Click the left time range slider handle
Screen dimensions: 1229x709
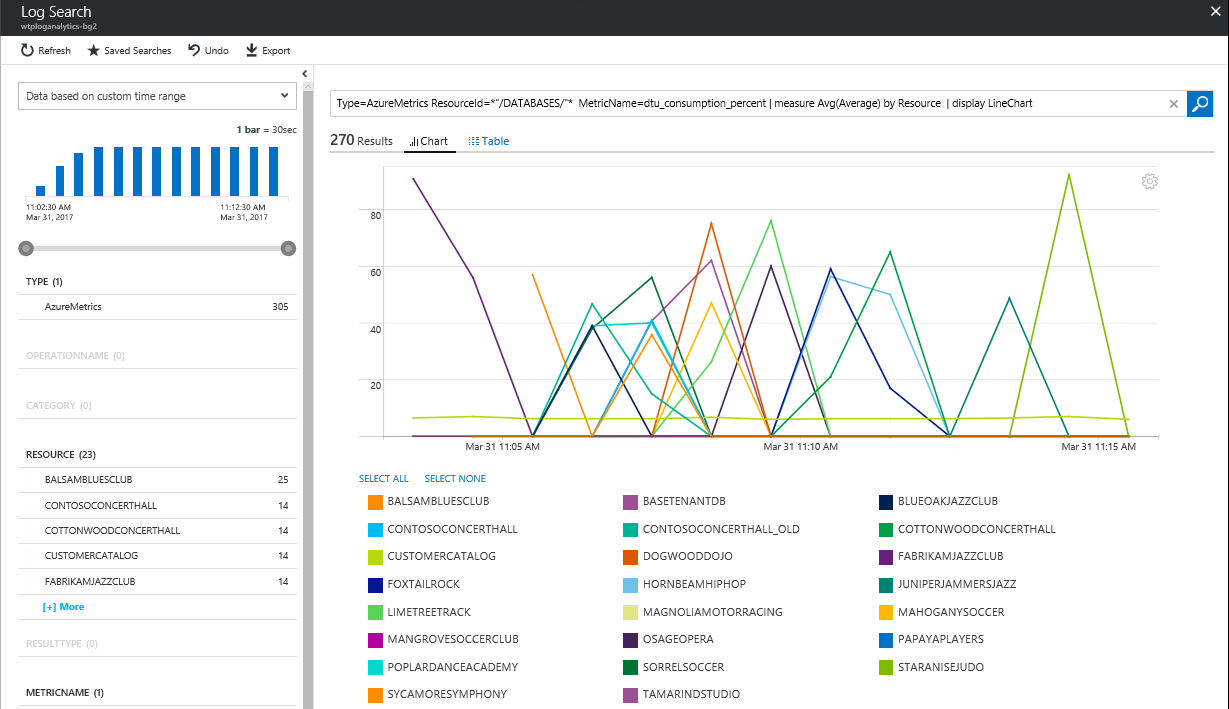tap(26, 248)
